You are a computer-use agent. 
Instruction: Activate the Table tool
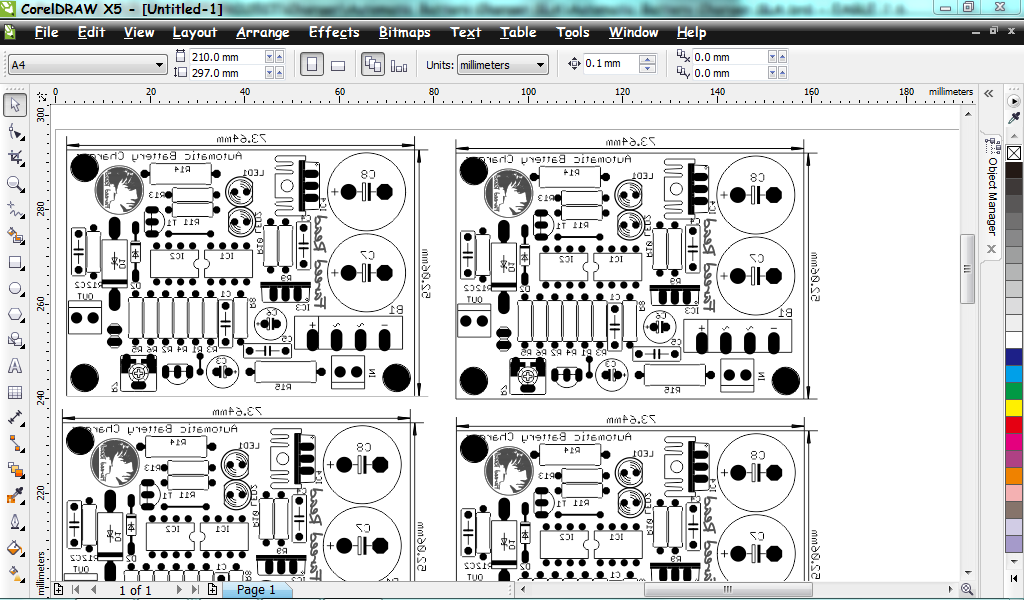click(15, 392)
